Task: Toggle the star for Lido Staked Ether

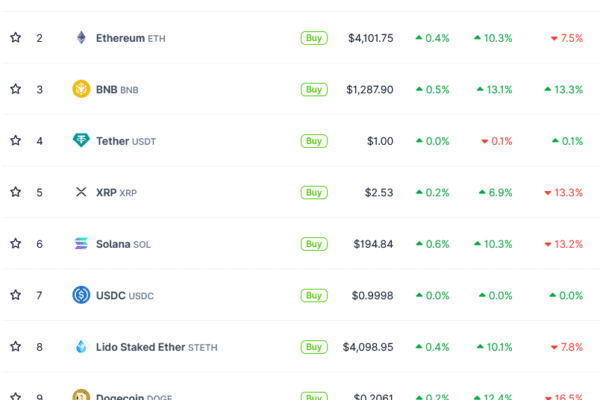Action: tap(16, 347)
